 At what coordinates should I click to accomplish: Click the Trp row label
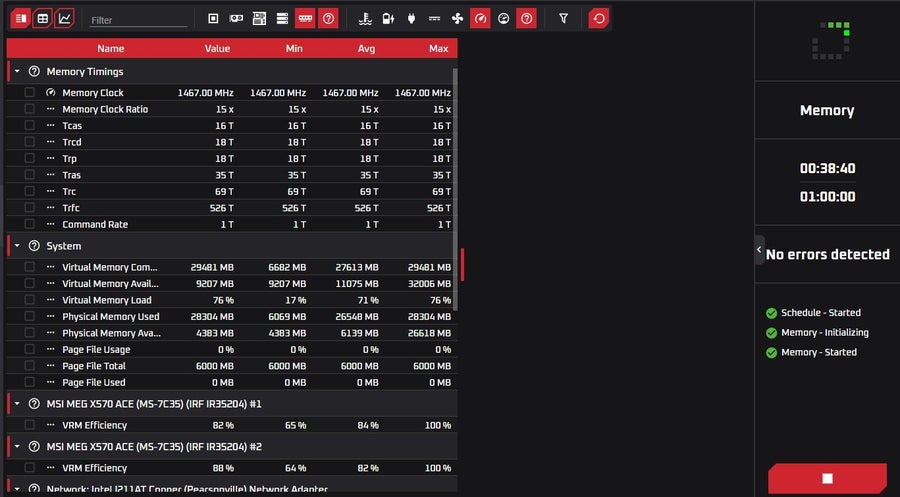tap(69, 158)
